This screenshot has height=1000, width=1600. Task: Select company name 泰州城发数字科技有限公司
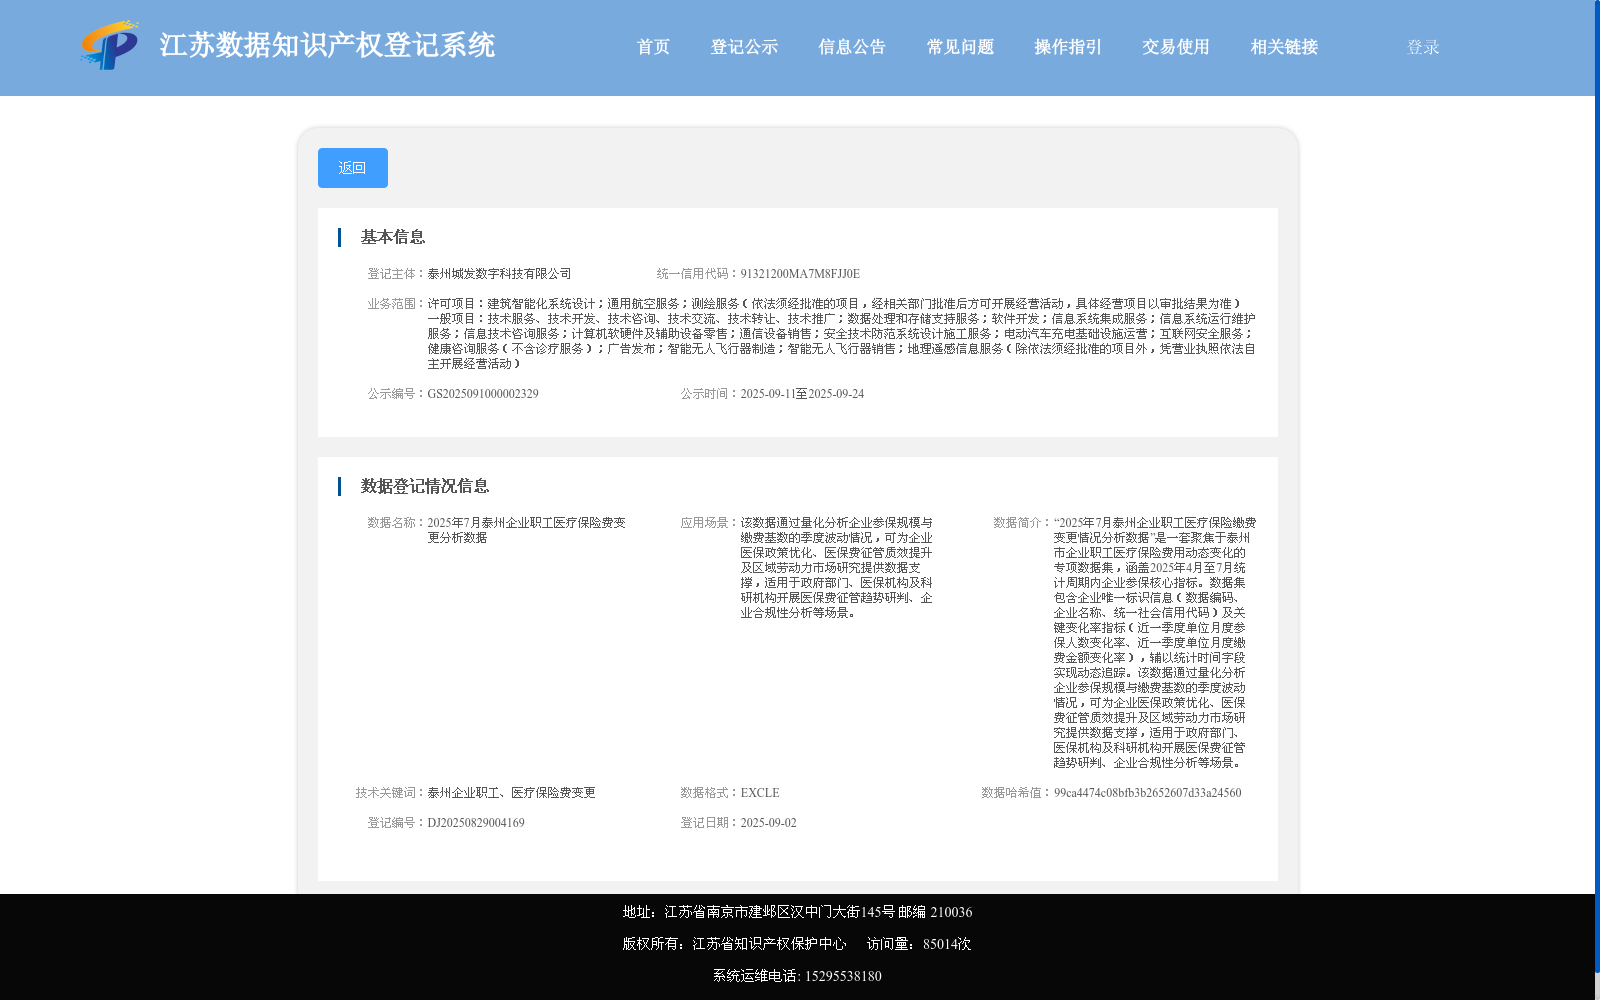(500, 274)
